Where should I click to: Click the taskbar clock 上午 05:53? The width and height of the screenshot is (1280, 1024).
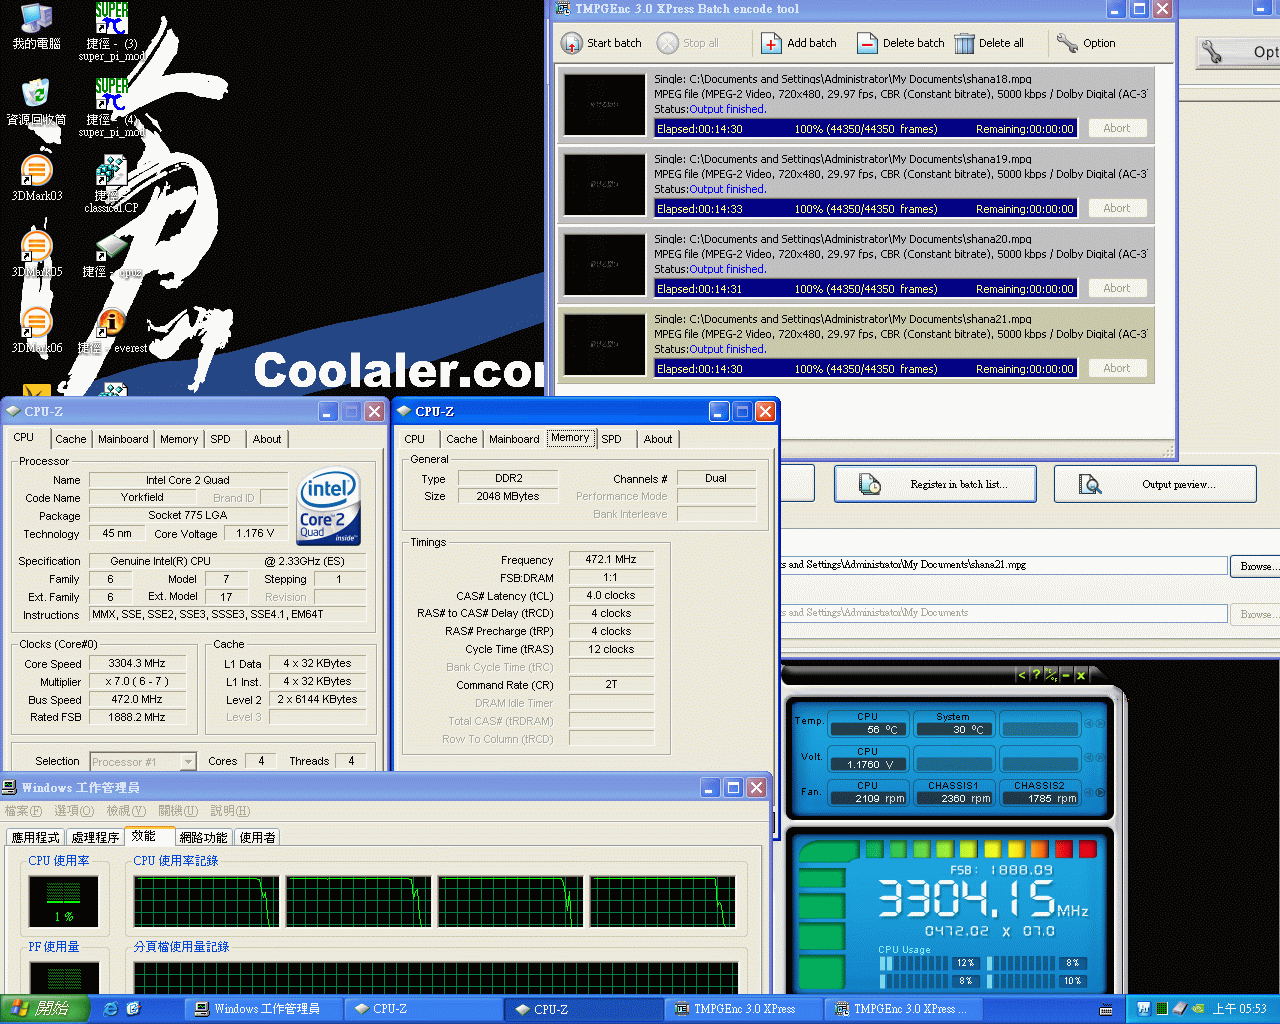tap(1239, 1009)
